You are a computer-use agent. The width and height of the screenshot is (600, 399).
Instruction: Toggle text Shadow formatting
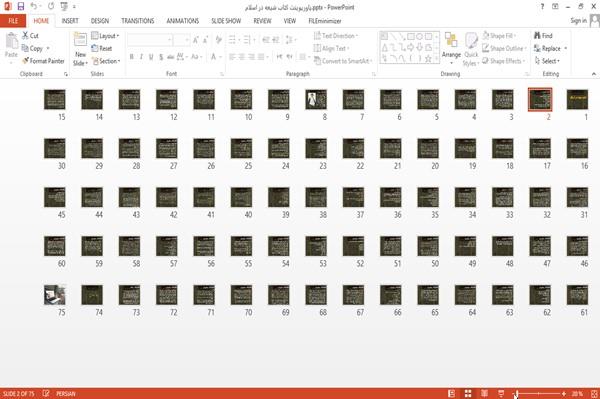tap(161, 57)
